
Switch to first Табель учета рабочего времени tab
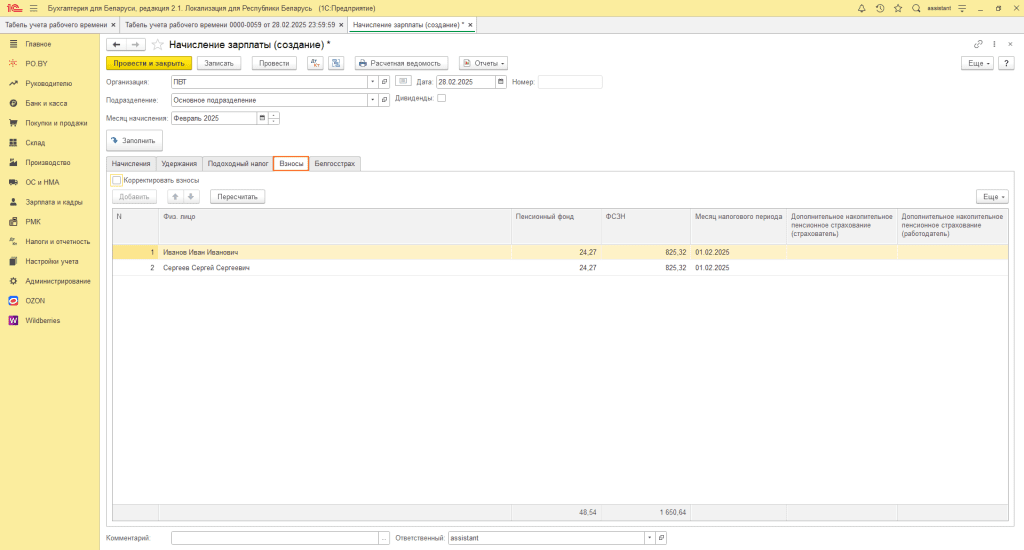pyautogui.click(x=56, y=25)
